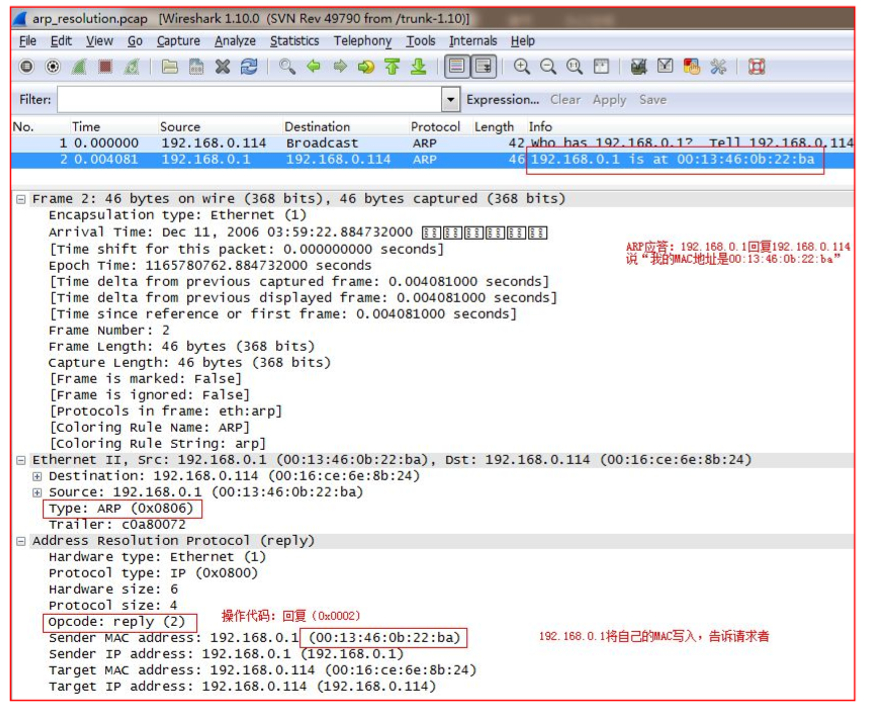Restart the current capture
Viewport: 870px width, 703px height.
coord(132,67)
